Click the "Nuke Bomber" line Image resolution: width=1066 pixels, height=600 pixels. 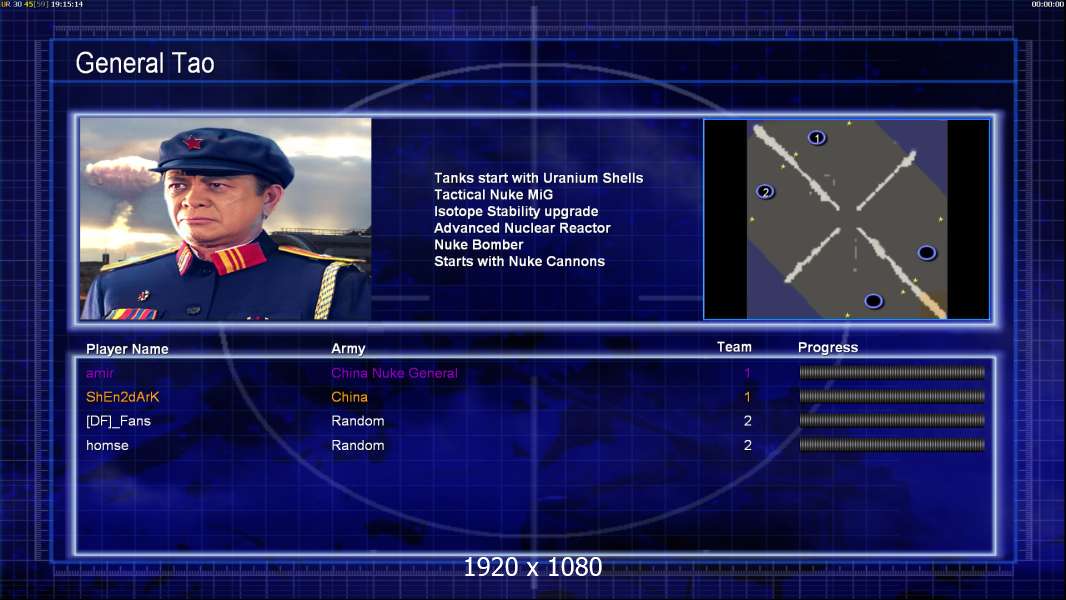coord(479,245)
